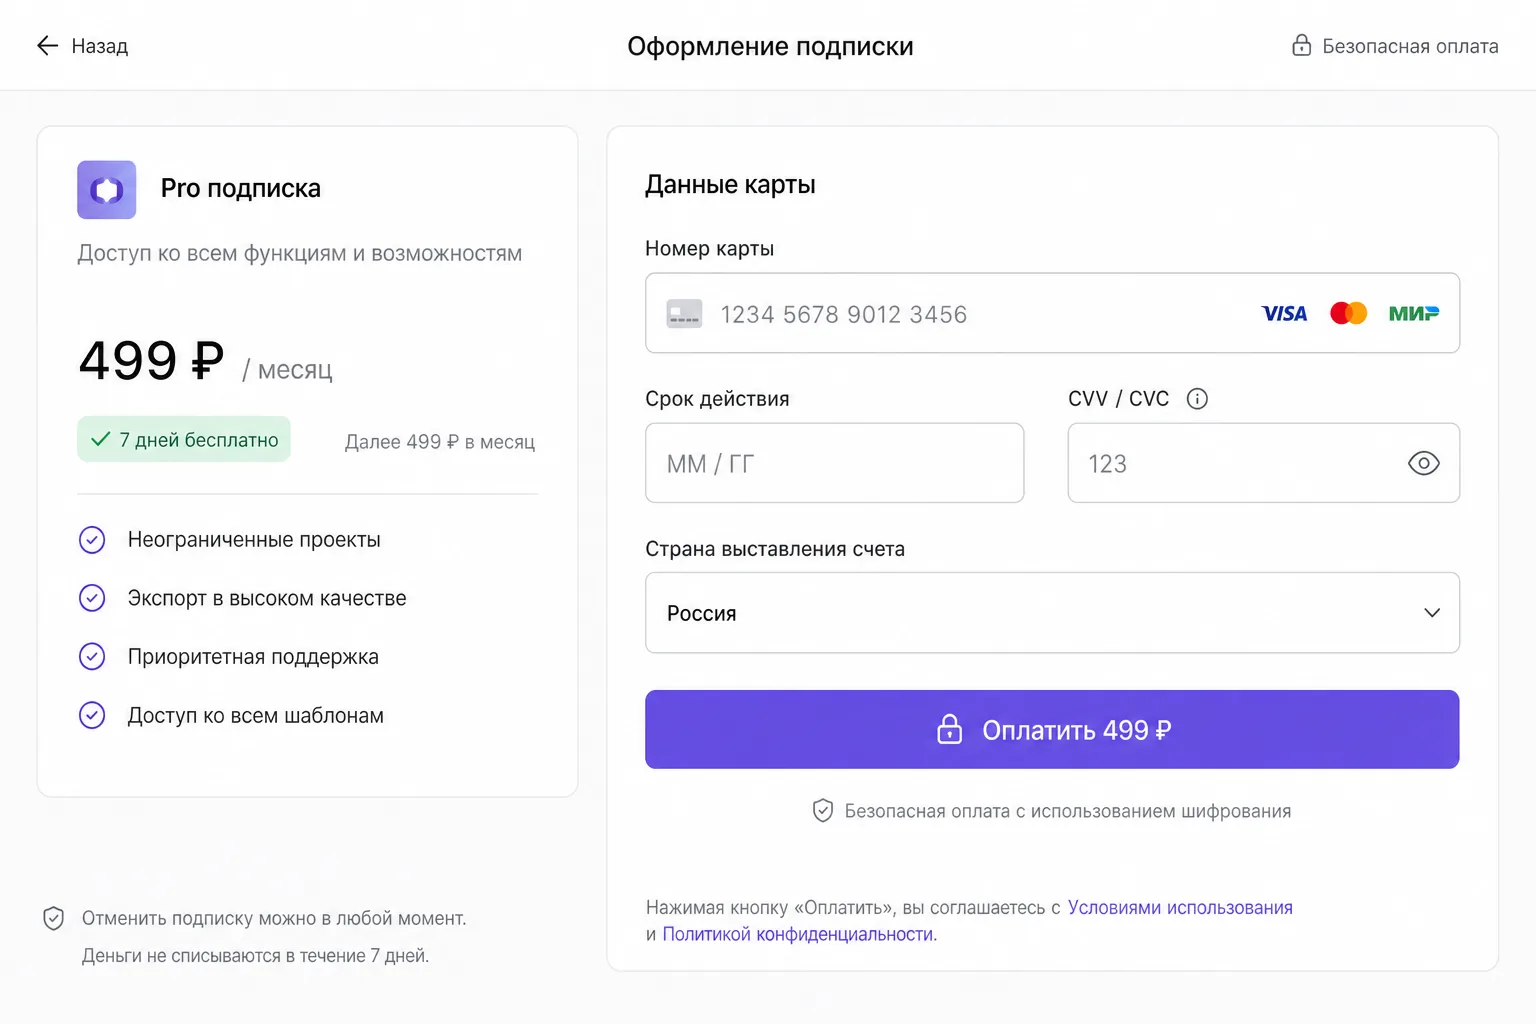The height and width of the screenshot is (1024, 1536).
Task: Click the Срок действия field label
Action: [x=717, y=399]
